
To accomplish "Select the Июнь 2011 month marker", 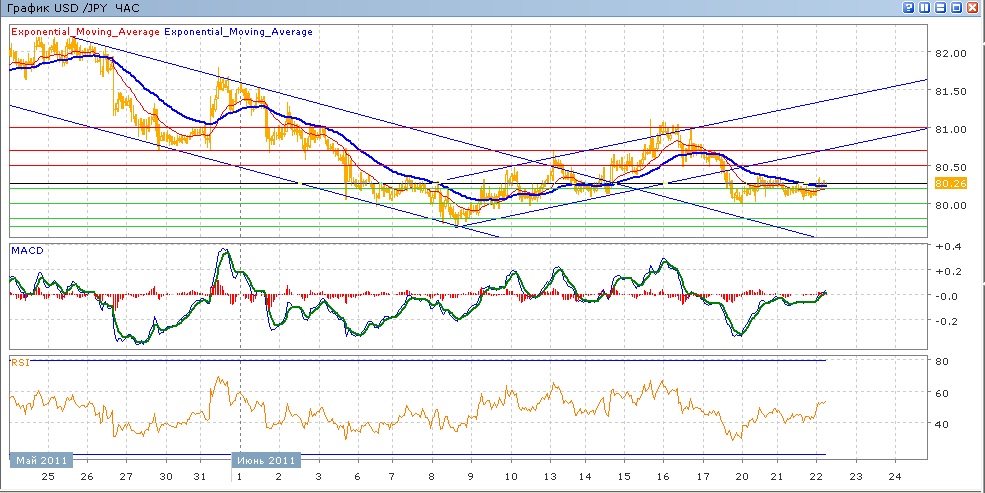I will (268, 460).
